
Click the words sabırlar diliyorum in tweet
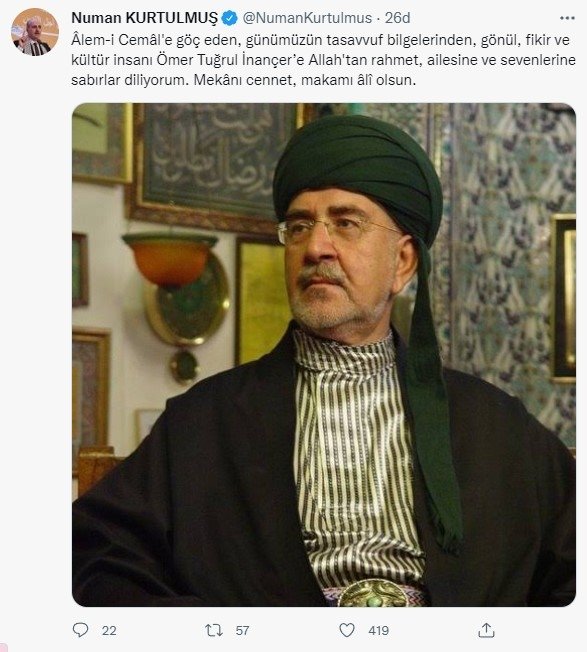130,80
